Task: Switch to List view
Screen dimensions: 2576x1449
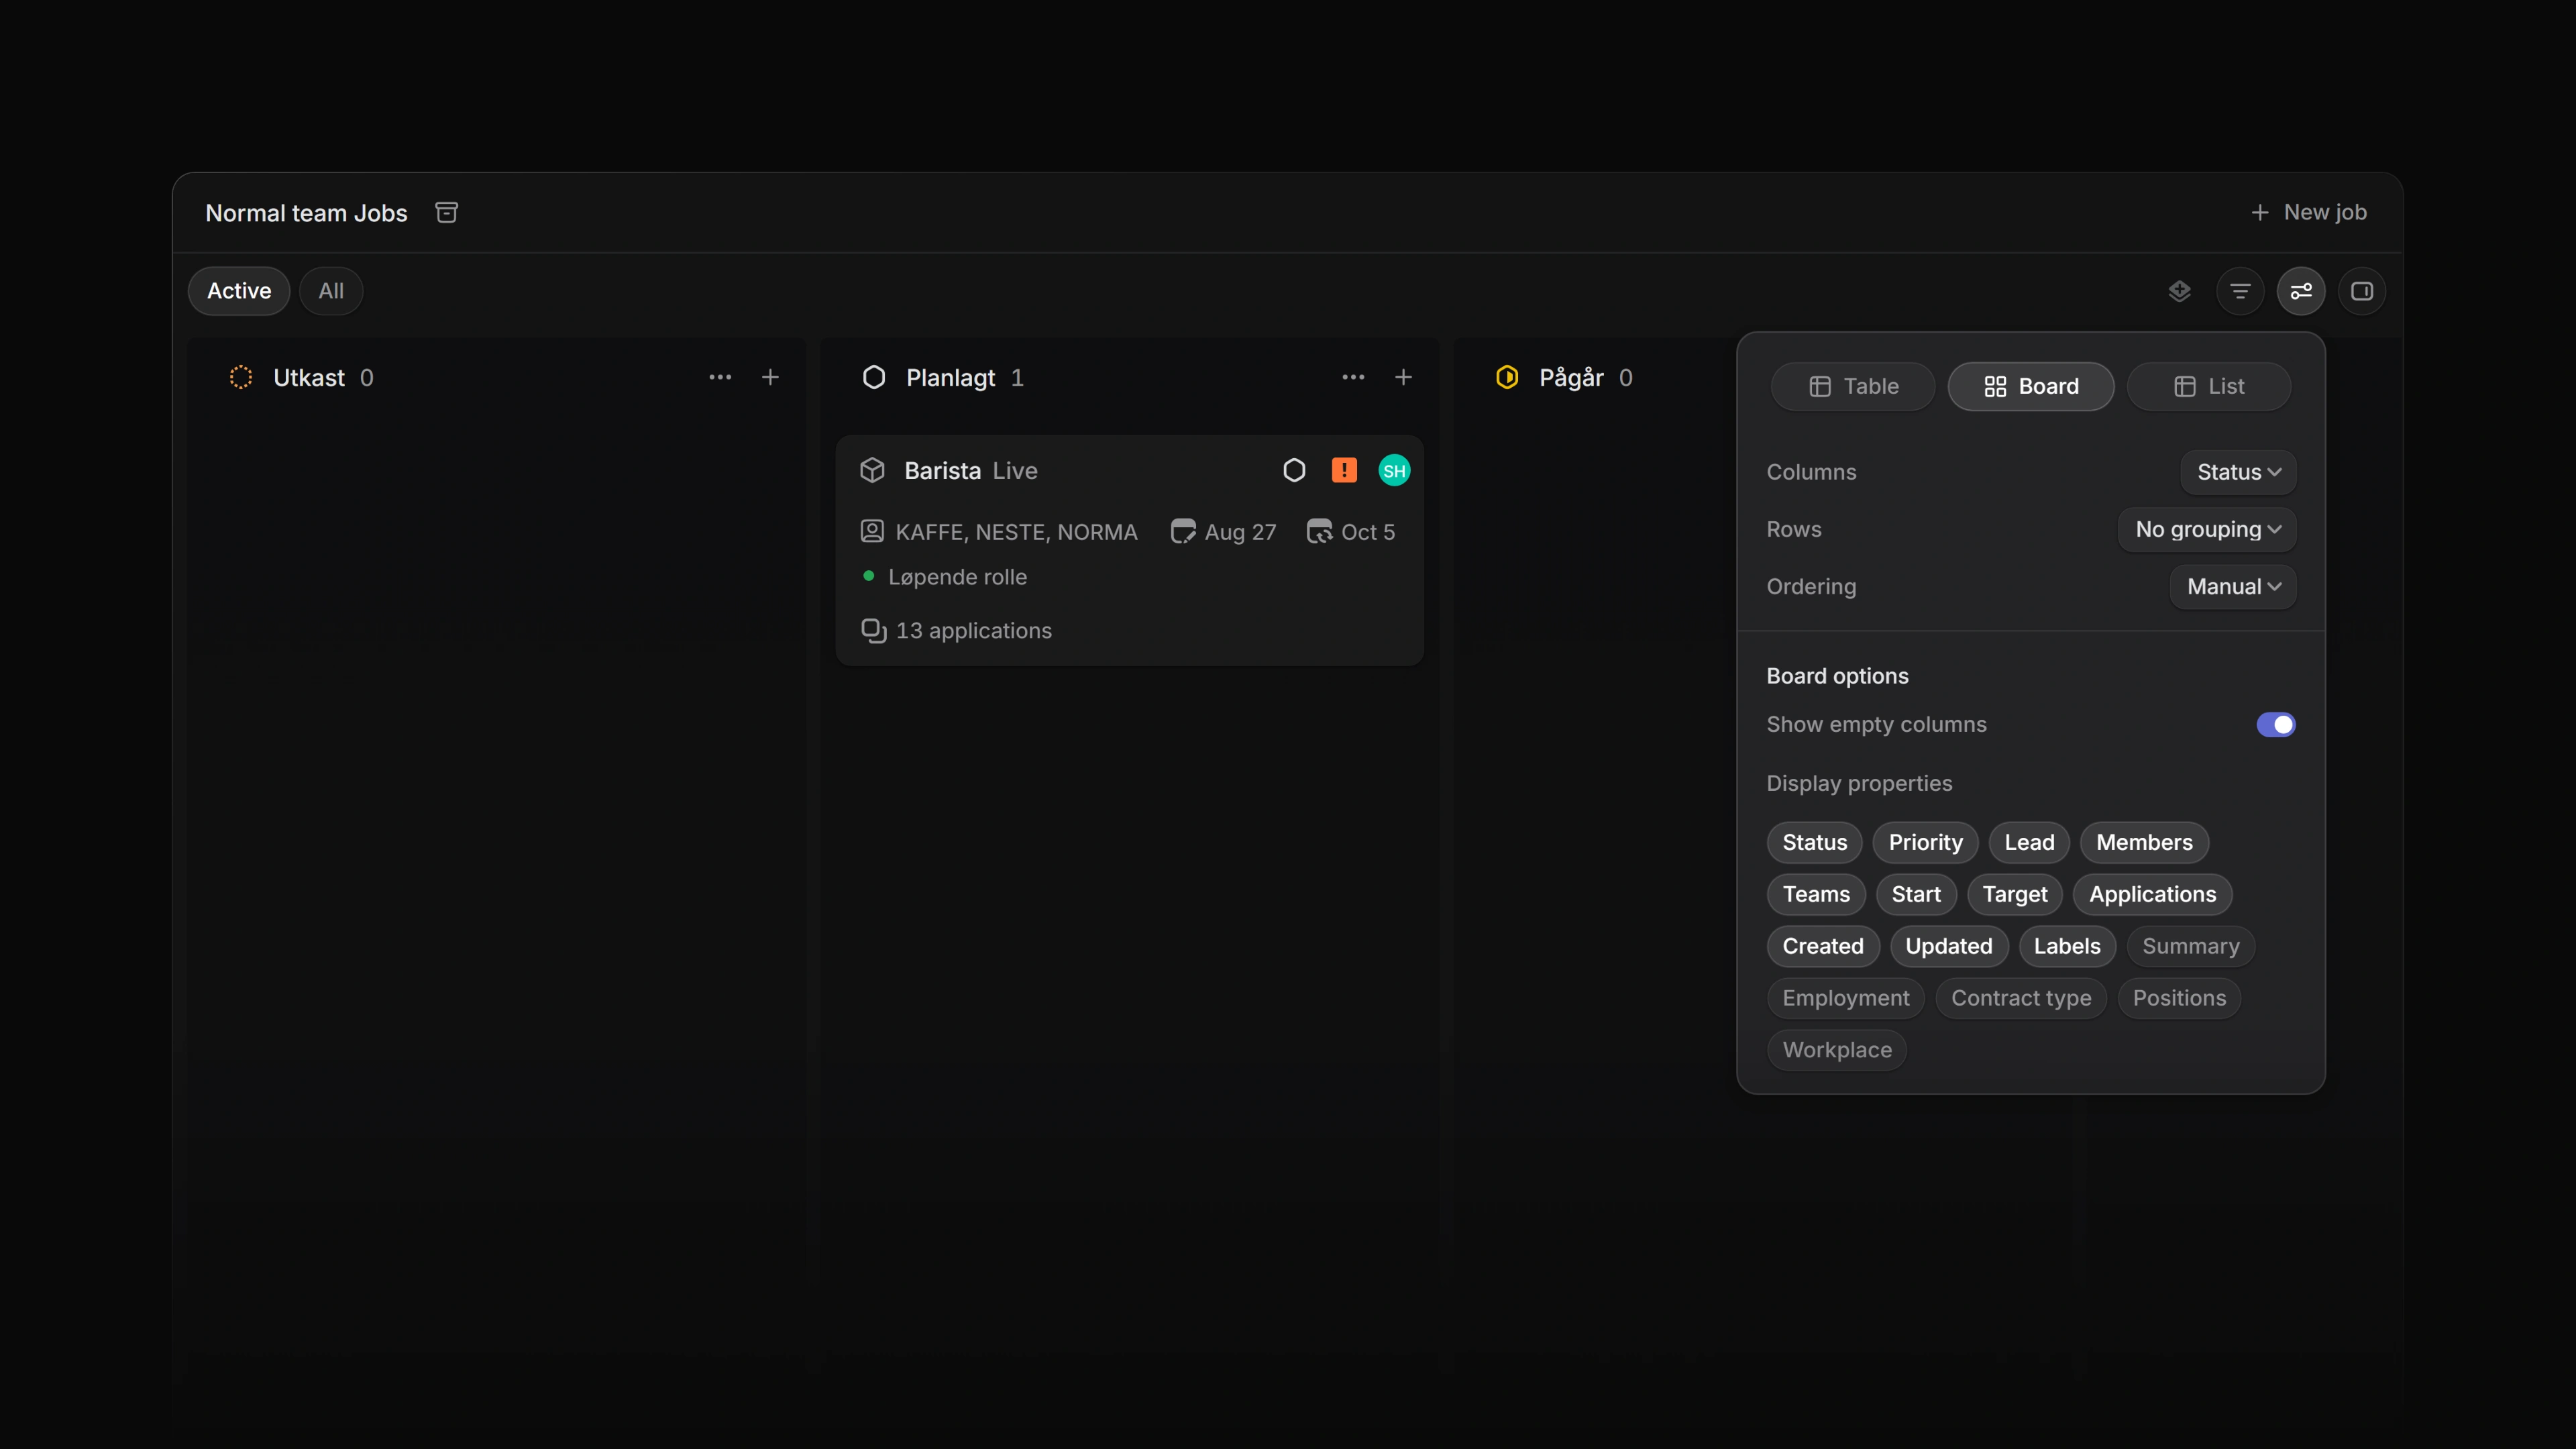Action: [2209, 386]
